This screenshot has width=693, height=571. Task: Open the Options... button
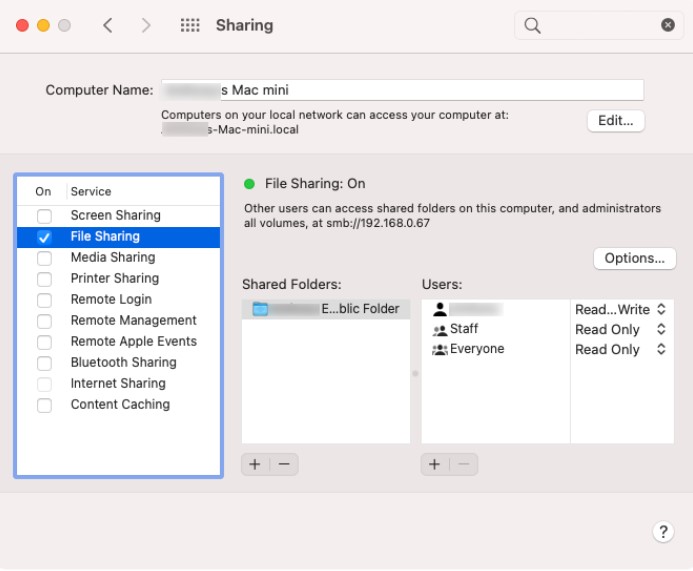pyautogui.click(x=635, y=258)
